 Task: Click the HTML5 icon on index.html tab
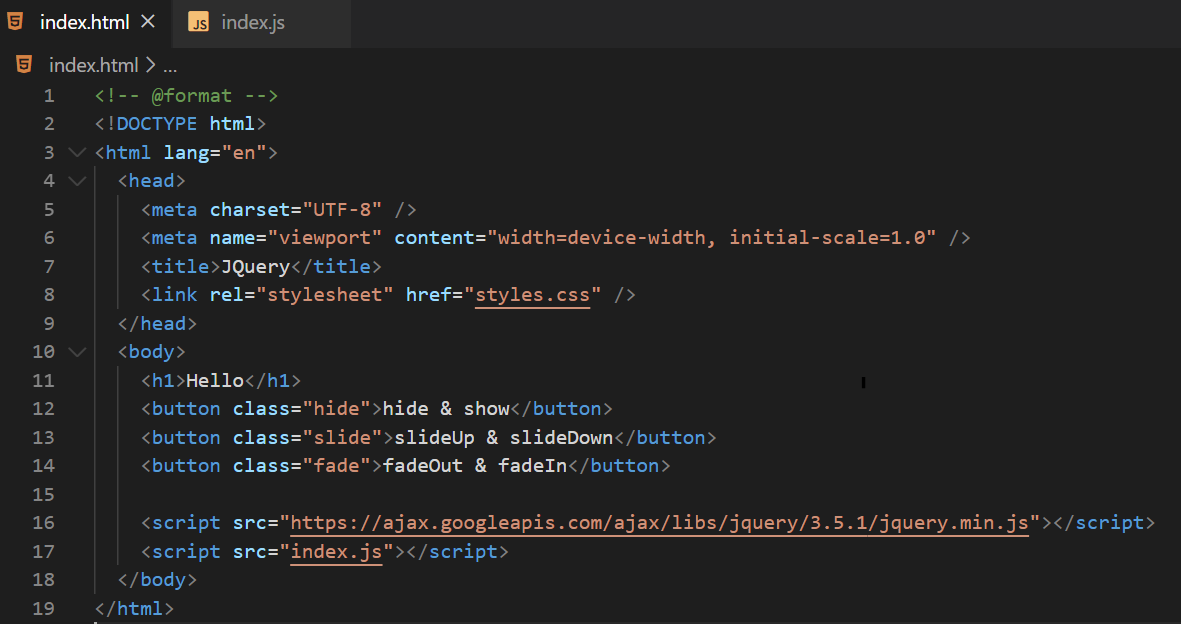click(x=15, y=22)
